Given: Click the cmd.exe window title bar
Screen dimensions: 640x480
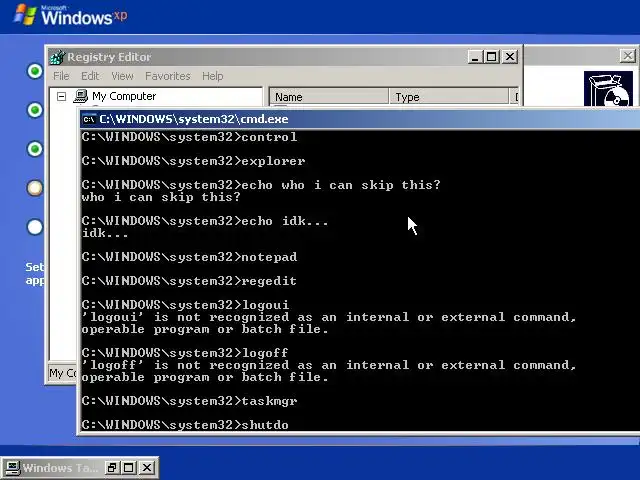Looking at the screenshot, I should 360,119.
